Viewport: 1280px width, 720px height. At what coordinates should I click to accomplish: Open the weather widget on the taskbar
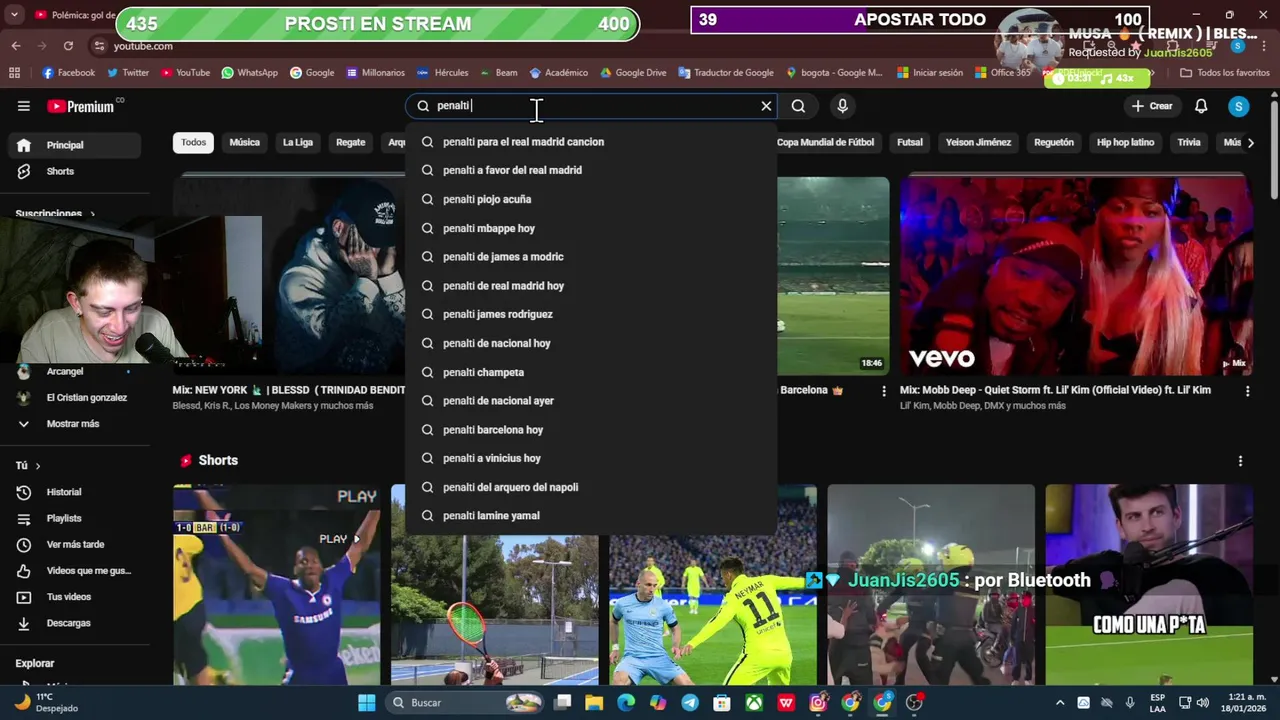click(48, 702)
